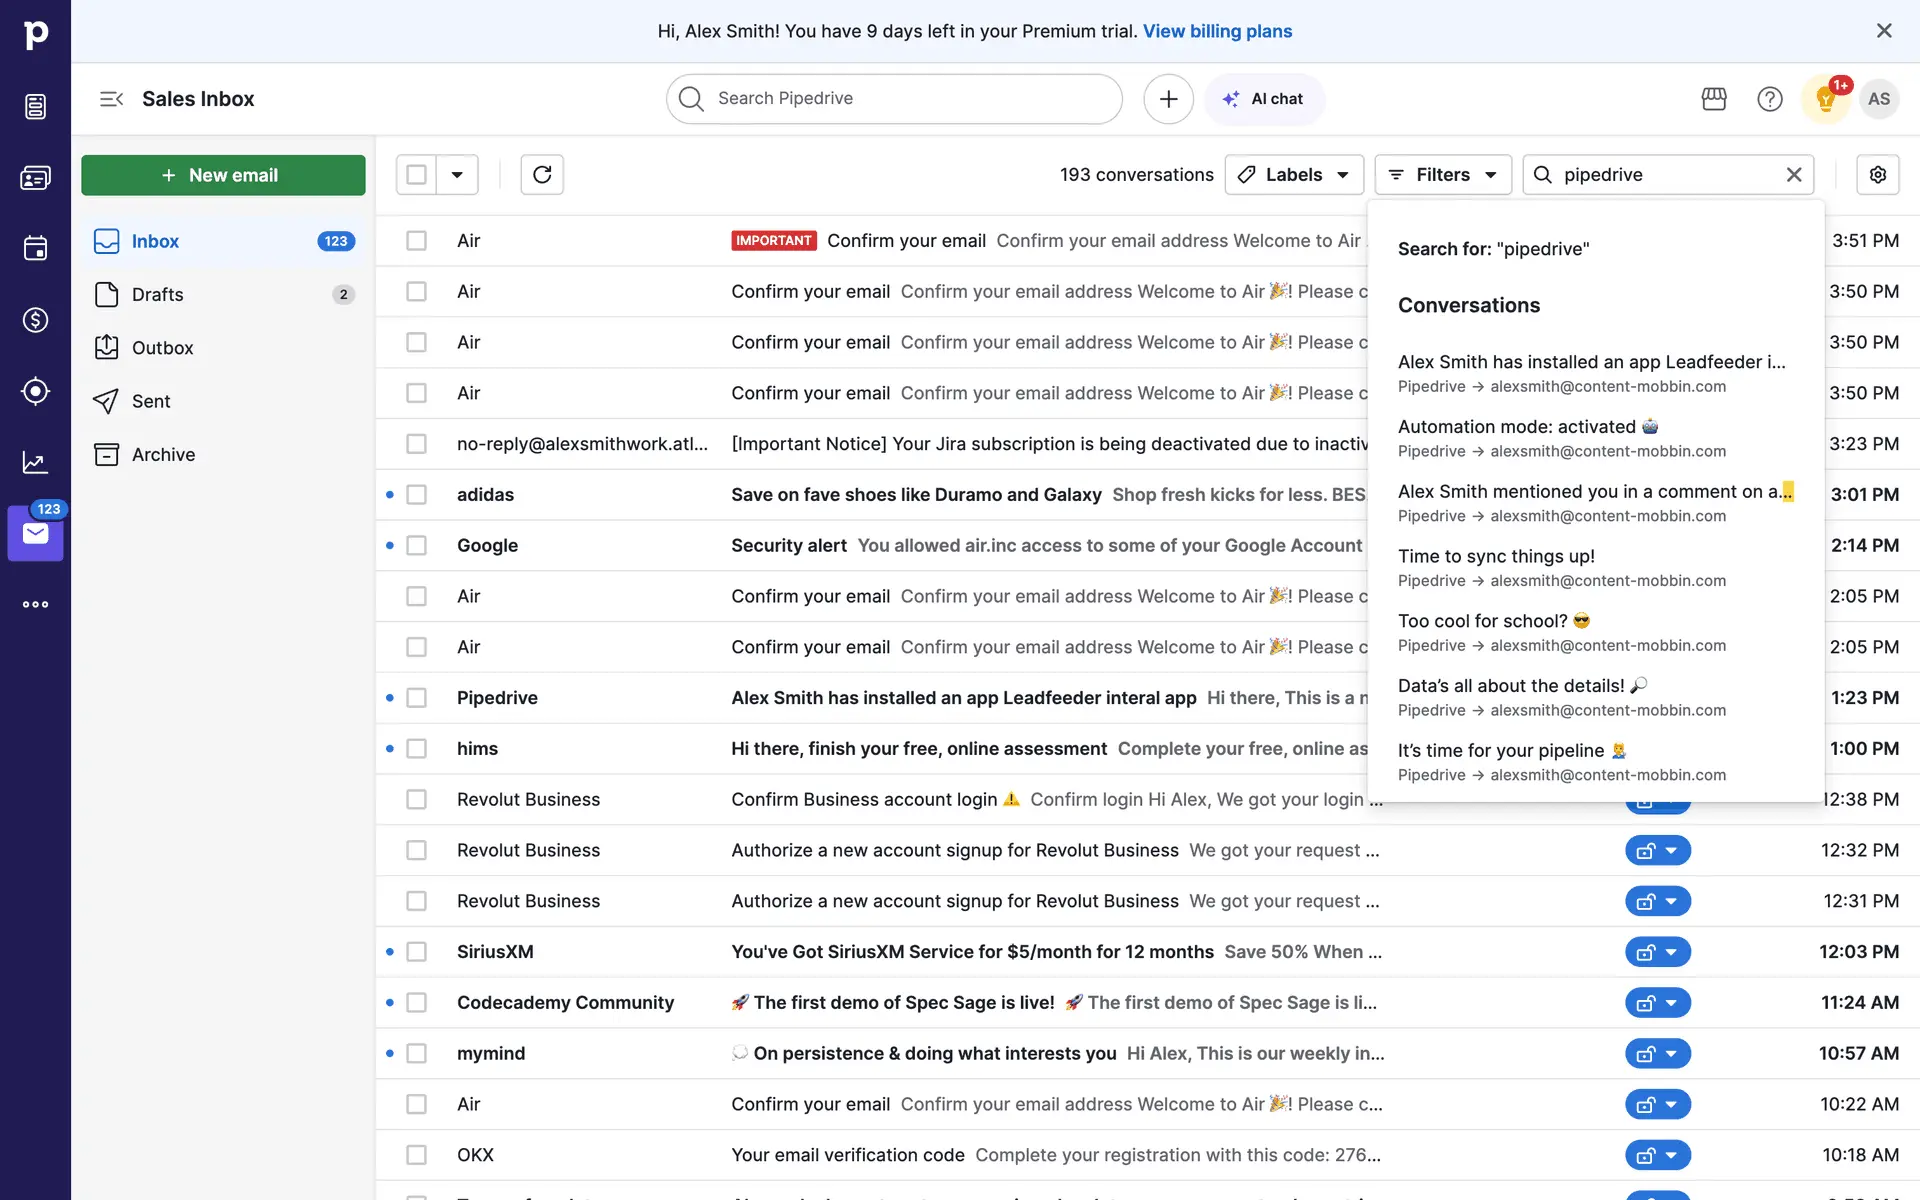This screenshot has width=1920, height=1200.
Task: Open inbox settings gear icon
Action: pyautogui.click(x=1877, y=175)
